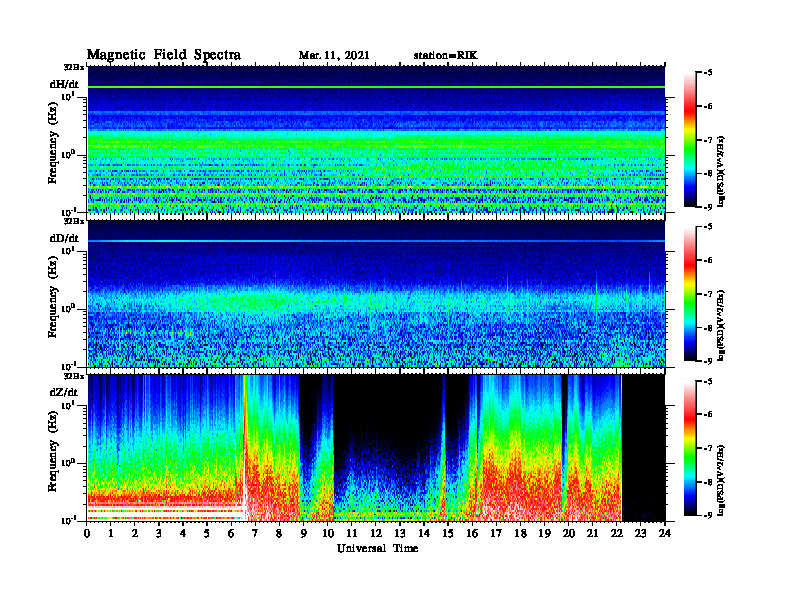This screenshot has width=792, height=612.
Task: Click hour "2" on the Universal Time axis
Action: point(135,534)
